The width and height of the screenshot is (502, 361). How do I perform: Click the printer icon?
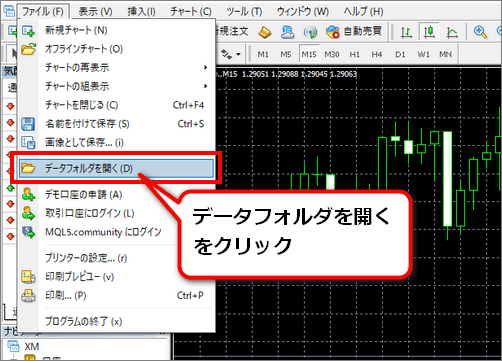(28, 295)
